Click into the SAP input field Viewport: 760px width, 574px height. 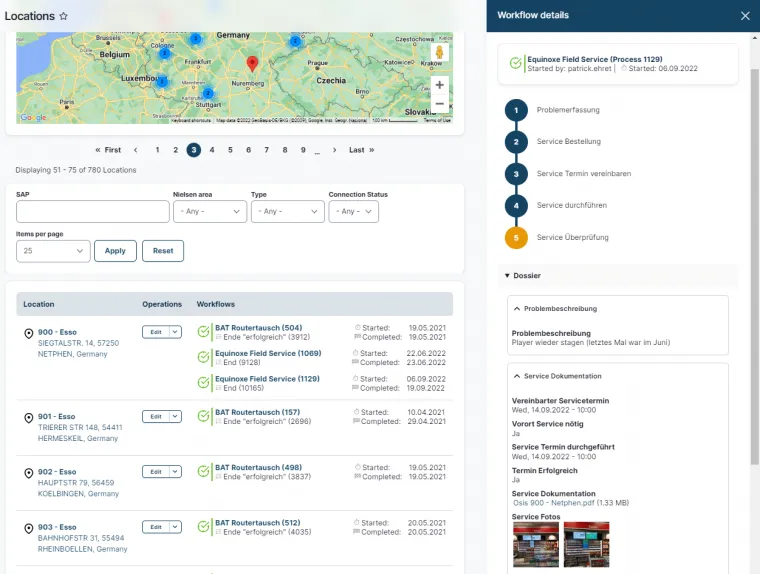(x=93, y=212)
